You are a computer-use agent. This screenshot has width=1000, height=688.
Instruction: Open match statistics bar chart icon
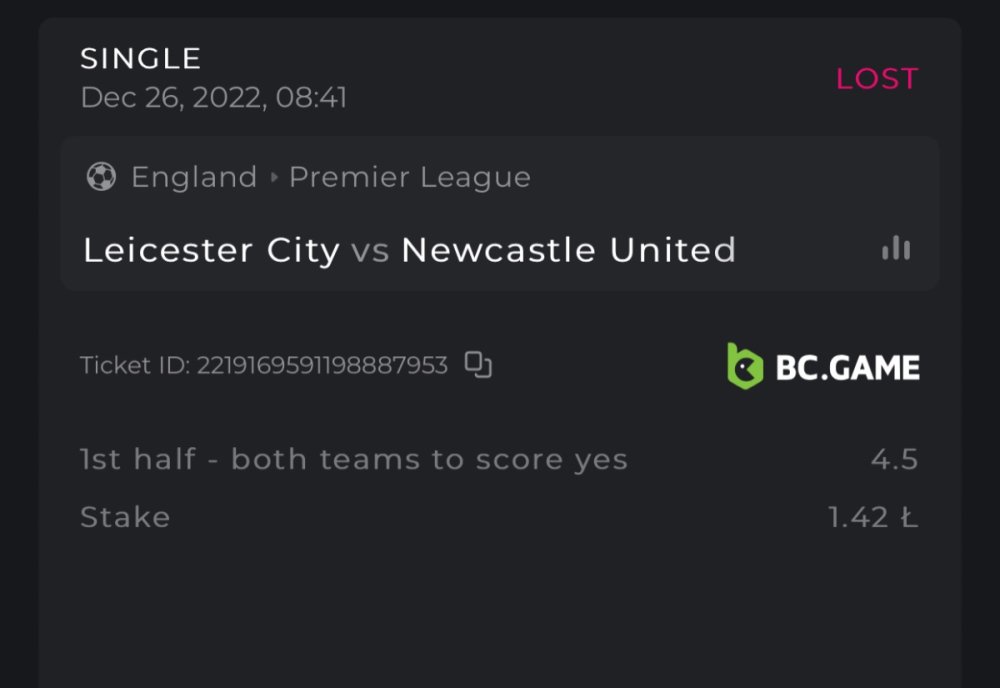pos(896,248)
